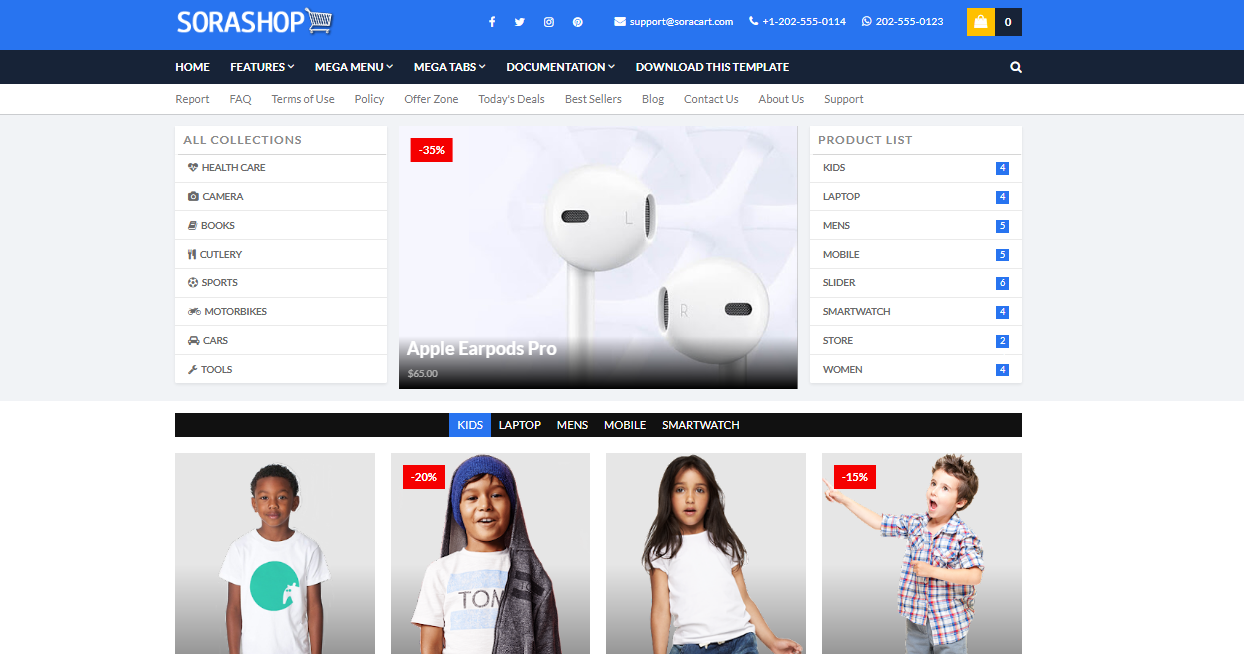Click the support email envelope icon
The image size is (1244, 654).
pos(620,21)
